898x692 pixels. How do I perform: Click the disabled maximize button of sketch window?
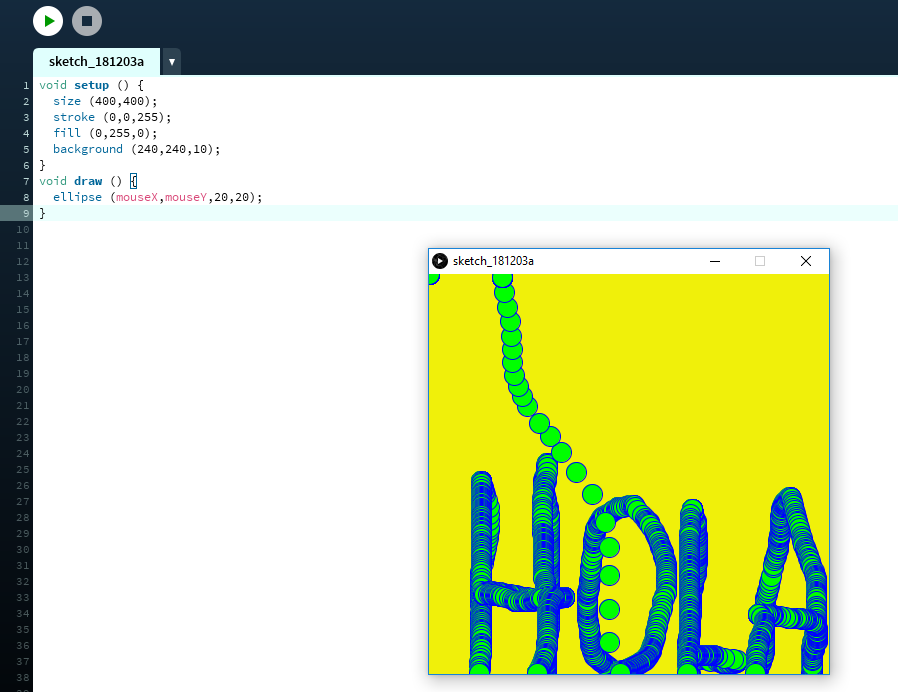(760, 261)
